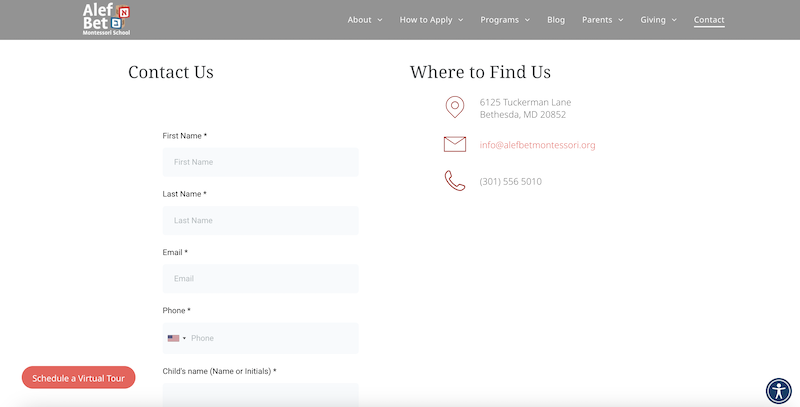Open the Giving navigation dropdown
Viewport: 800px width, 407px height.
(658, 20)
